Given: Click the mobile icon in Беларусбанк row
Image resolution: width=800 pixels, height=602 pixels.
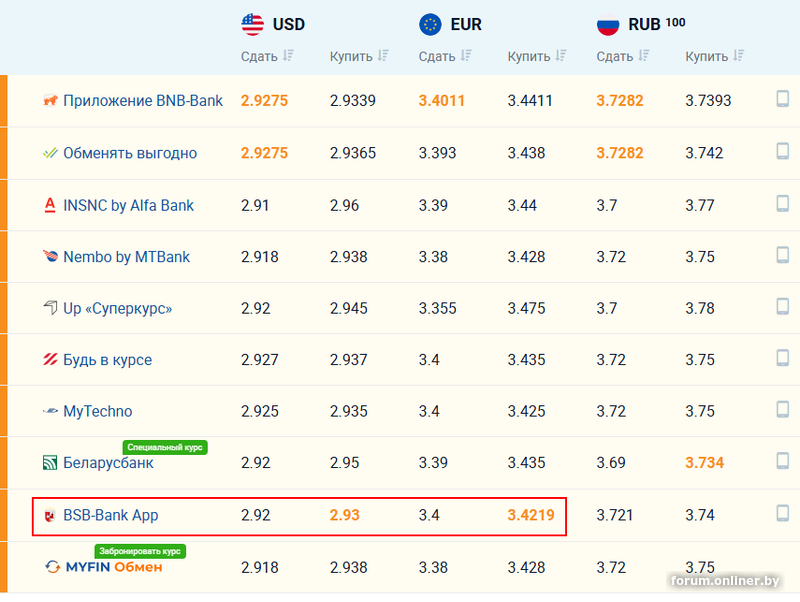Looking at the screenshot, I should point(783,462).
